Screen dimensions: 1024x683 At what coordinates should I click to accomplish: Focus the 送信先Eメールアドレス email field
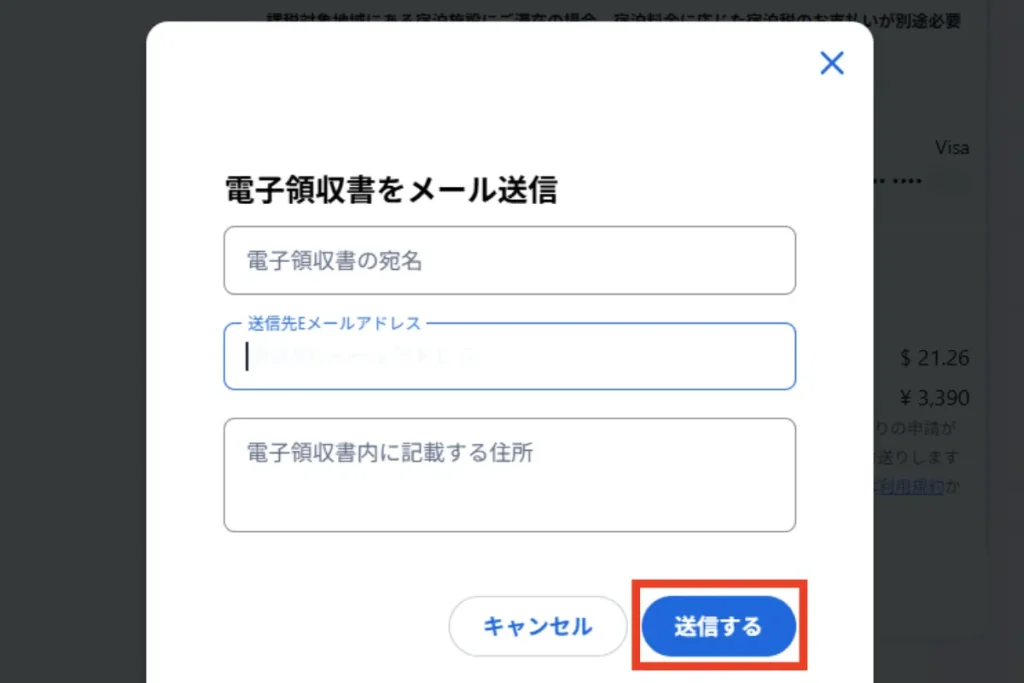point(510,356)
